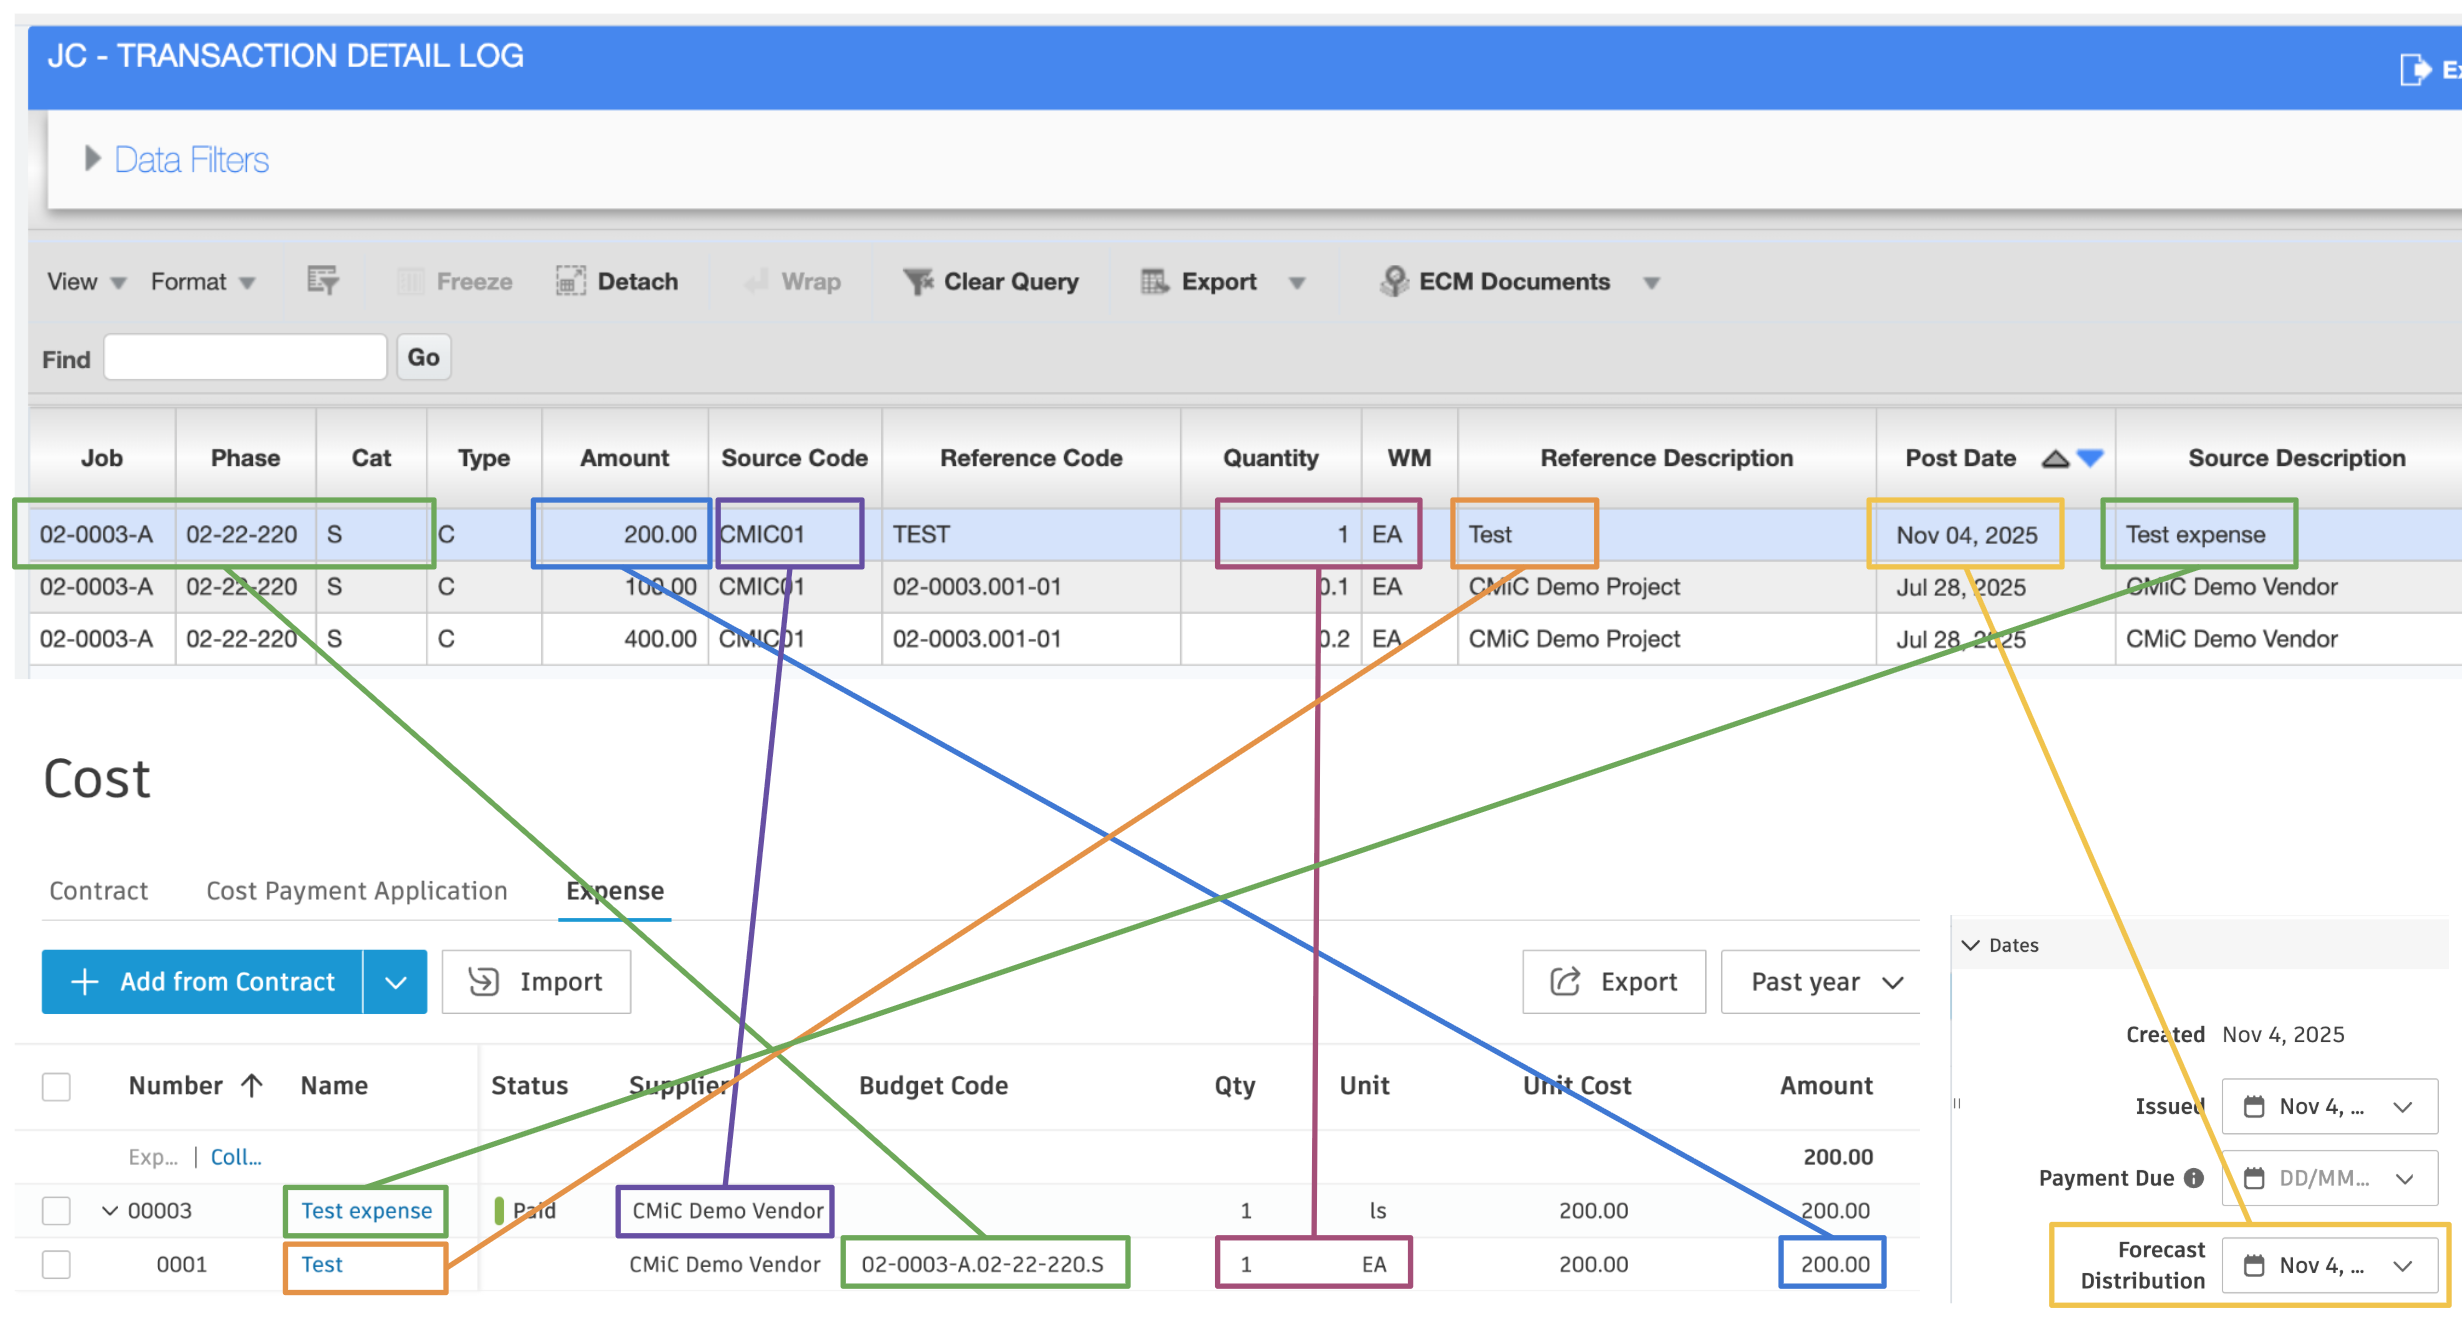
Task: Select the Wrap text icon
Action: click(x=757, y=281)
